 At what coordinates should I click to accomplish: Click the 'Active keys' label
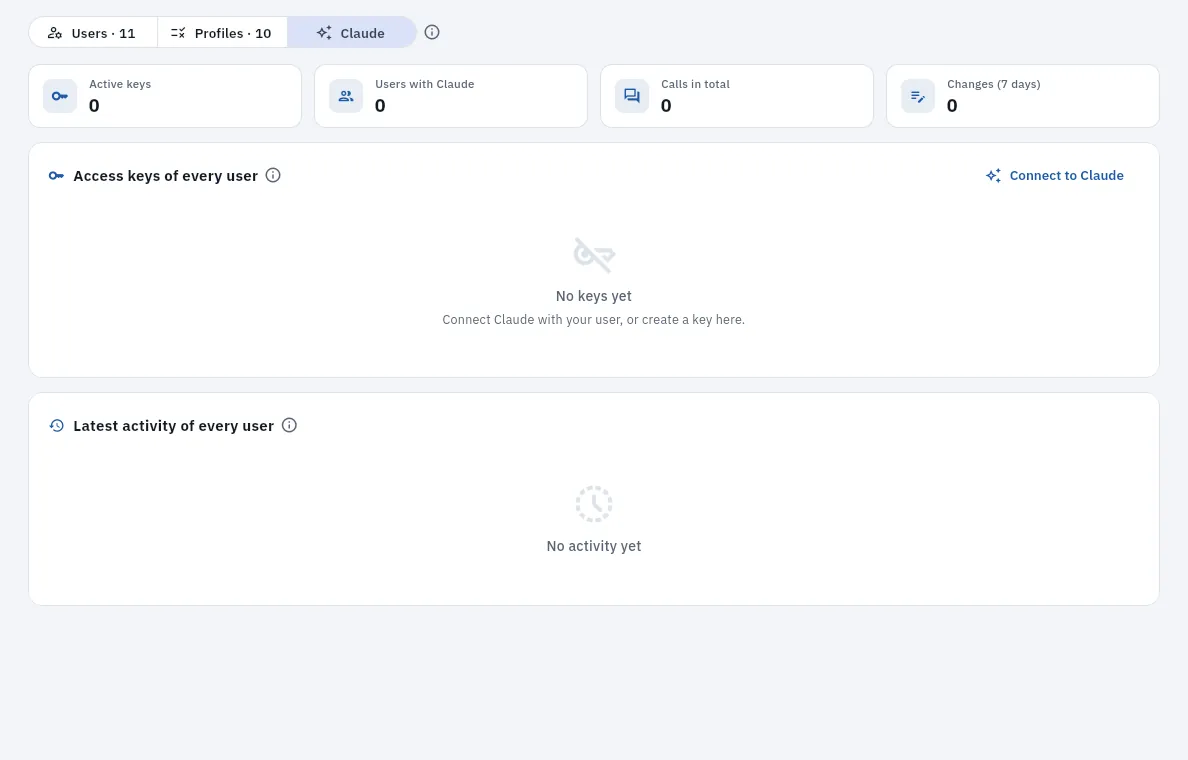pyautogui.click(x=120, y=84)
